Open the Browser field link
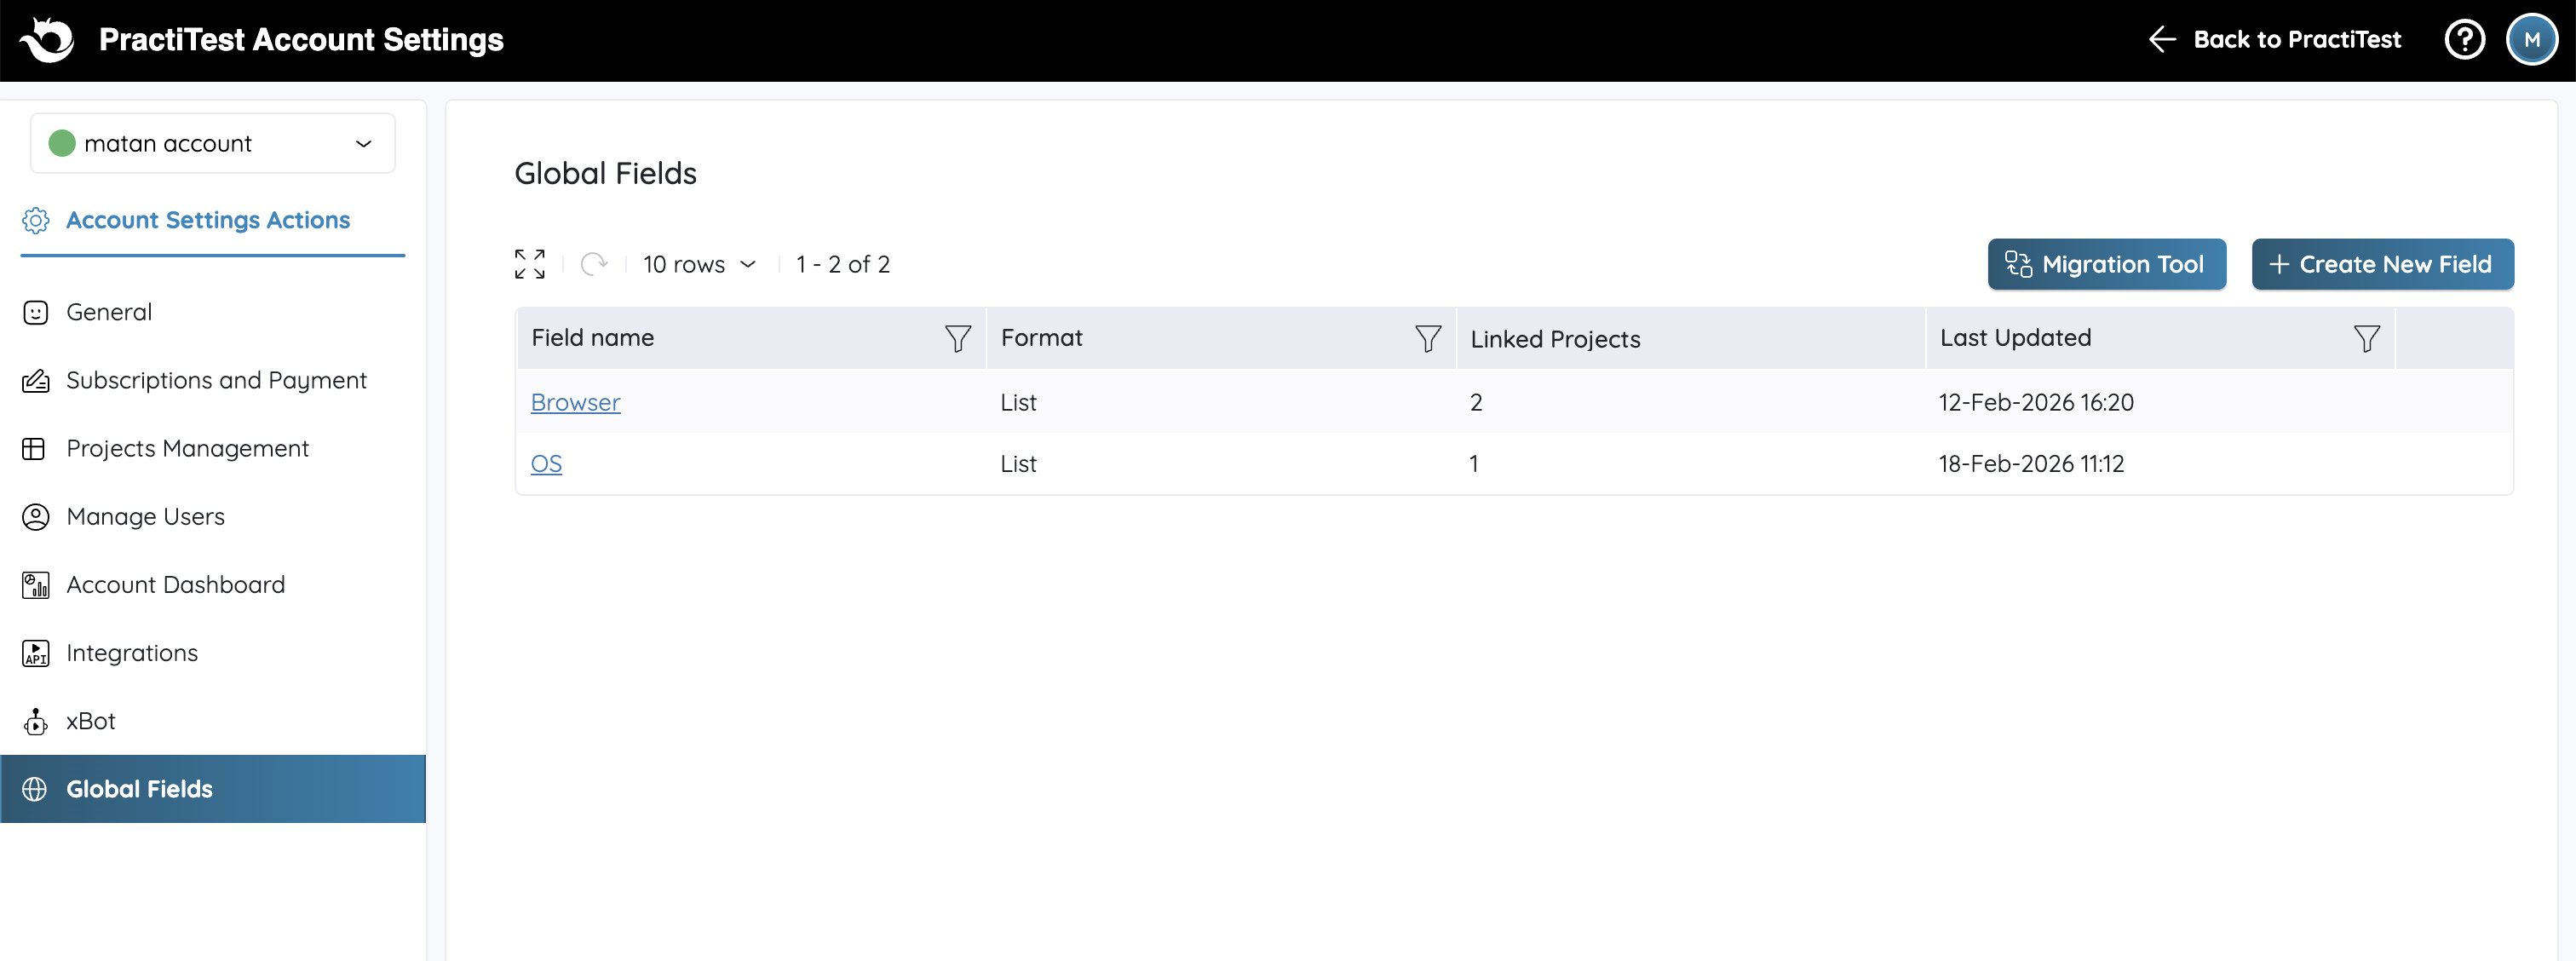 (575, 402)
